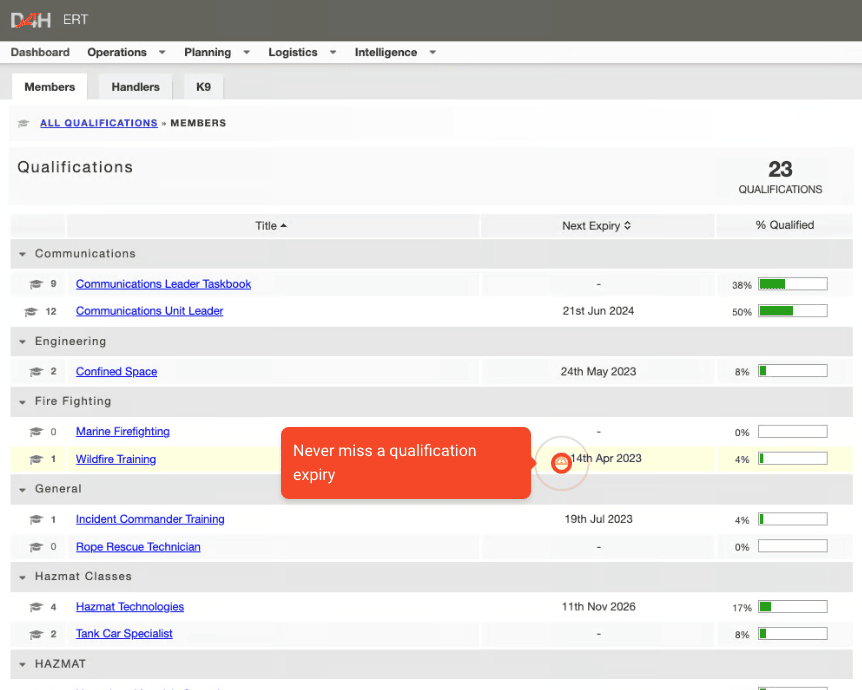Click graduation cap icon in breadcrumb

(x=24, y=124)
